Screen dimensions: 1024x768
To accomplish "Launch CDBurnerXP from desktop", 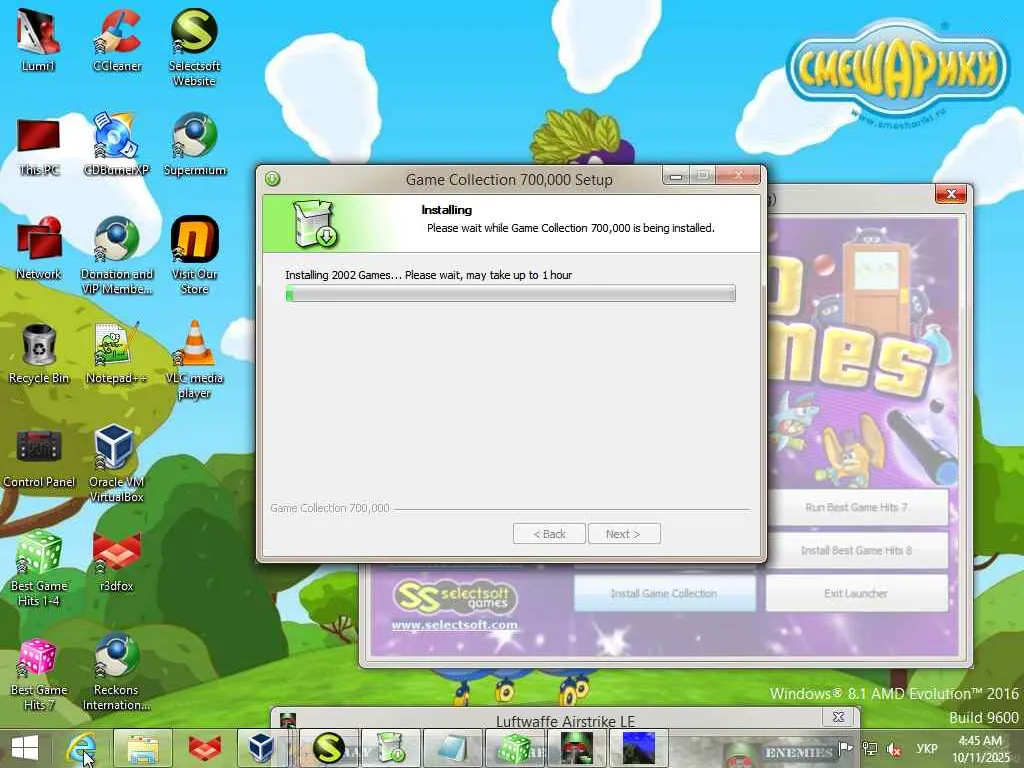I will point(117,145).
